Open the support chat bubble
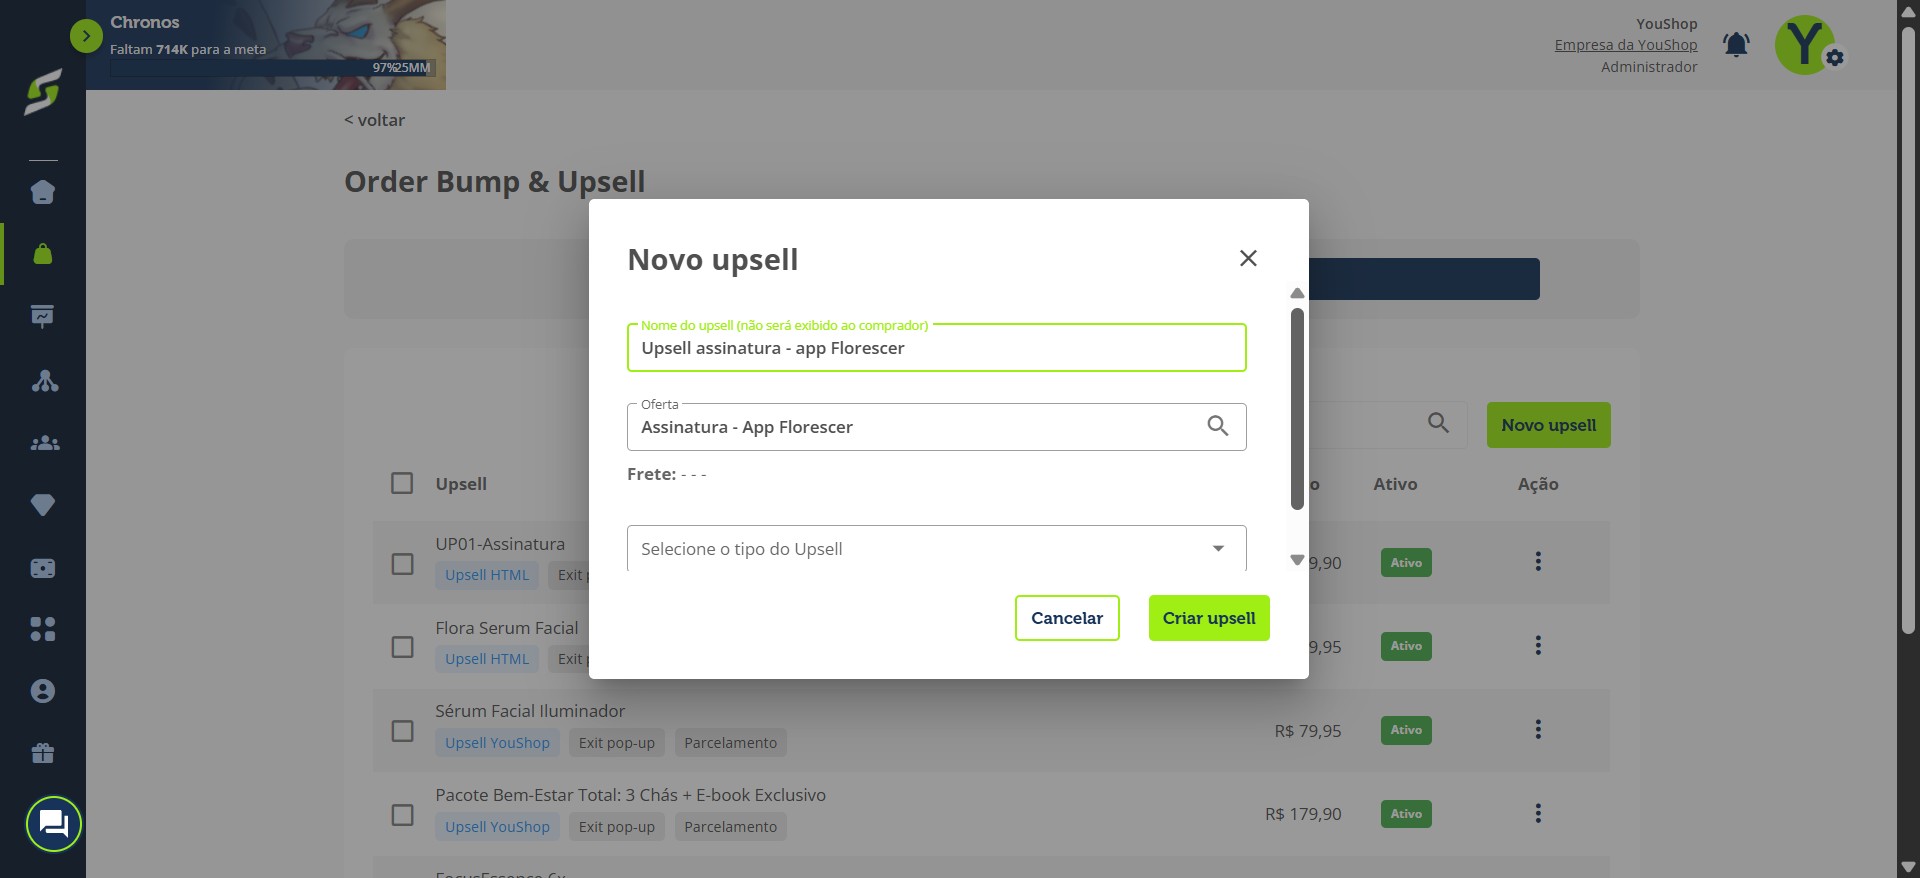The image size is (1920, 878). click(x=53, y=824)
